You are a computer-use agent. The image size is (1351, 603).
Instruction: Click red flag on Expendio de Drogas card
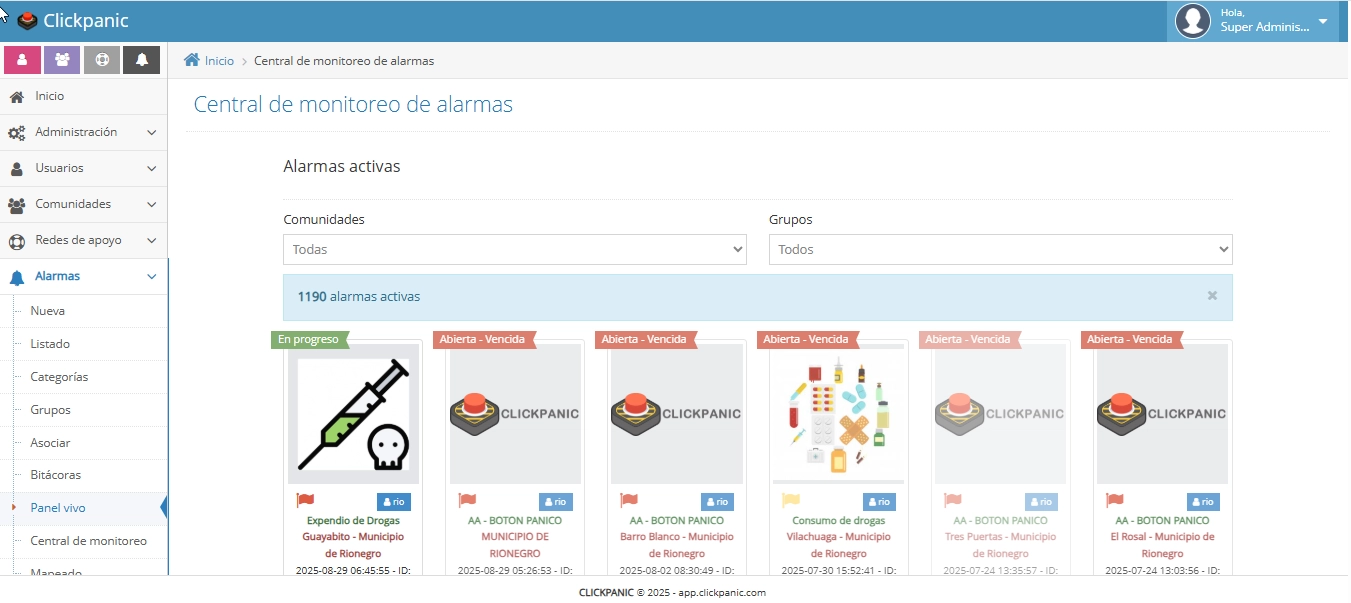point(305,500)
